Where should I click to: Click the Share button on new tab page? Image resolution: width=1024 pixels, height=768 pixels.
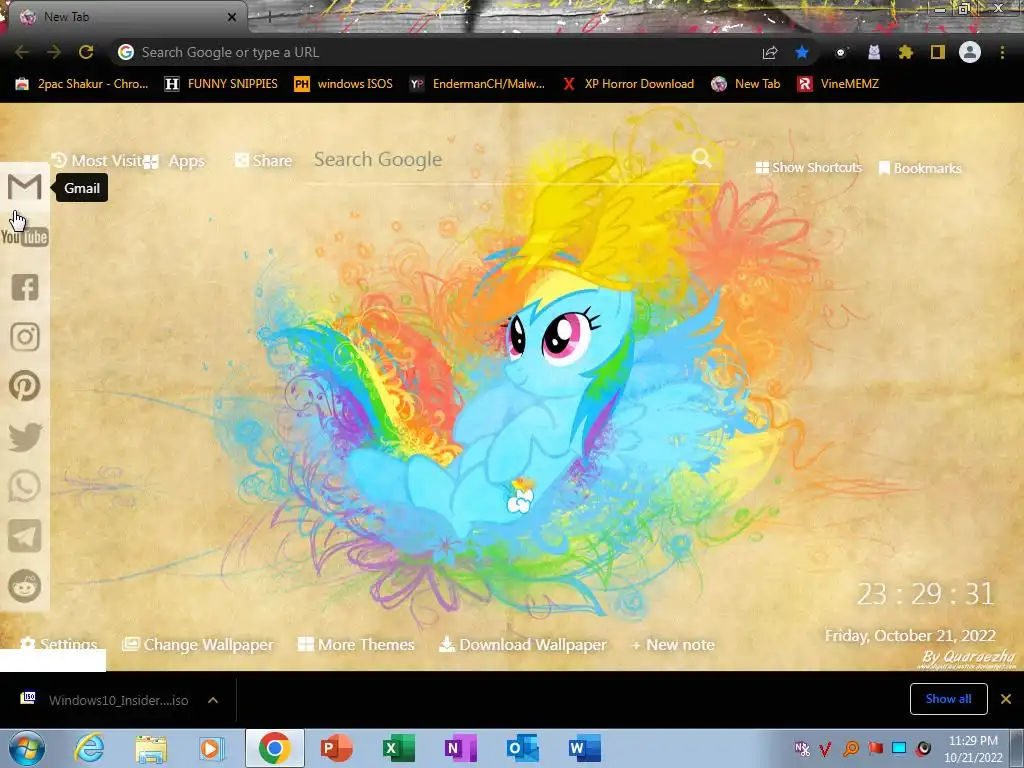click(263, 161)
